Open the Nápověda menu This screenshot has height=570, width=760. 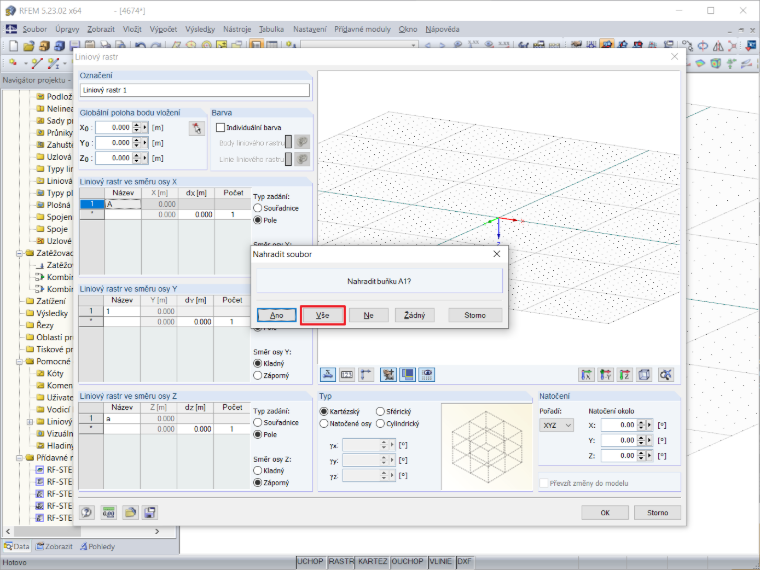pyautogui.click(x=443, y=29)
